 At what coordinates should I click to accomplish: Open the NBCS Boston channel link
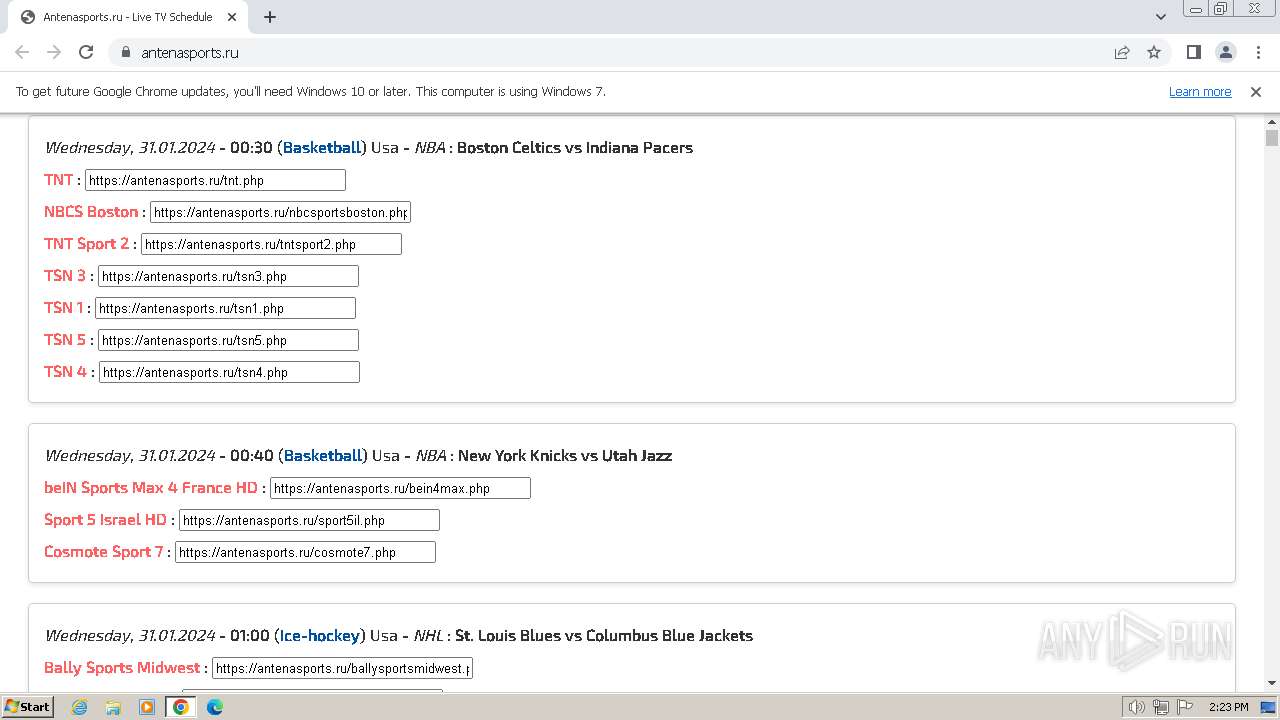91,212
